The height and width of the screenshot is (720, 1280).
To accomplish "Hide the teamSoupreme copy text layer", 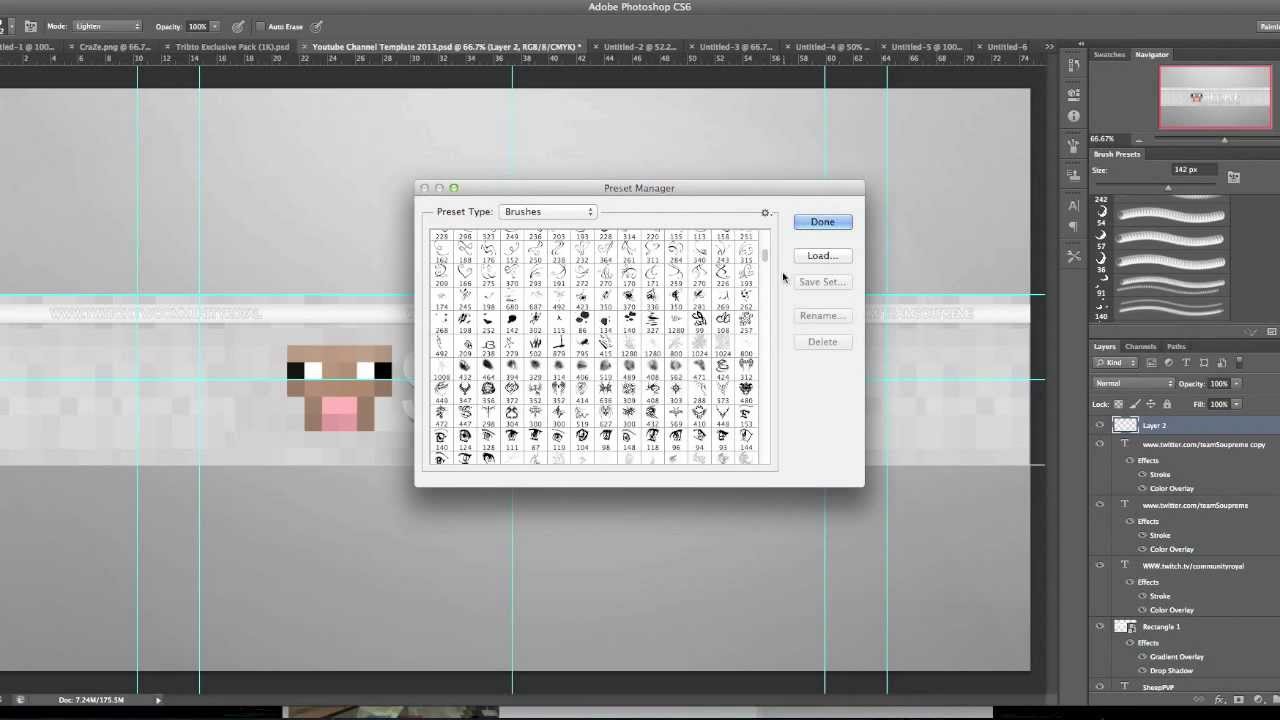I will [x=1100, y=444].
